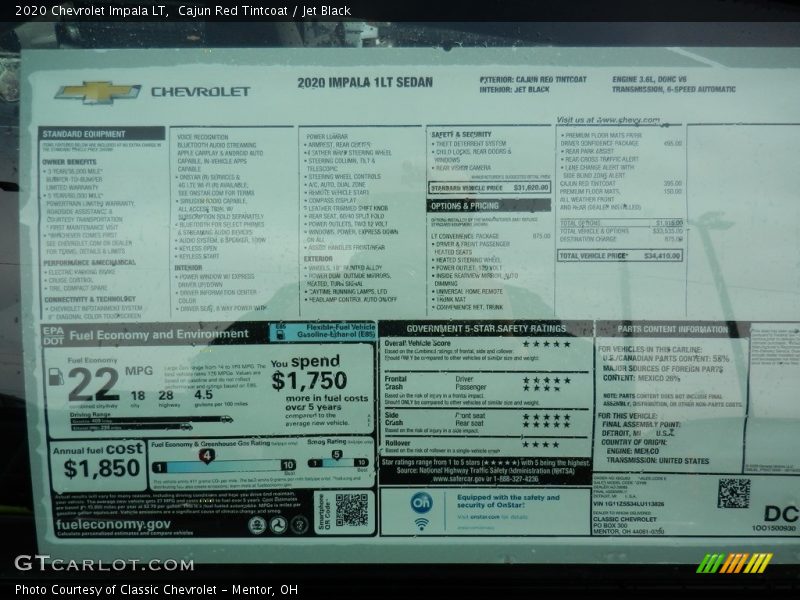Click the 'PERFORMANCE & MECHANICAL' subheading
This screenshot has width=800, height=600.
89,263
